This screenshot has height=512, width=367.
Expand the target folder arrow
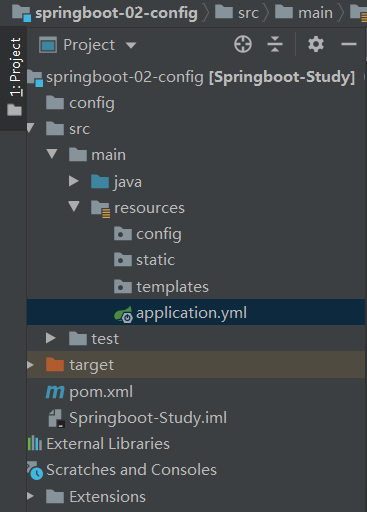click(x=30, y=365)
